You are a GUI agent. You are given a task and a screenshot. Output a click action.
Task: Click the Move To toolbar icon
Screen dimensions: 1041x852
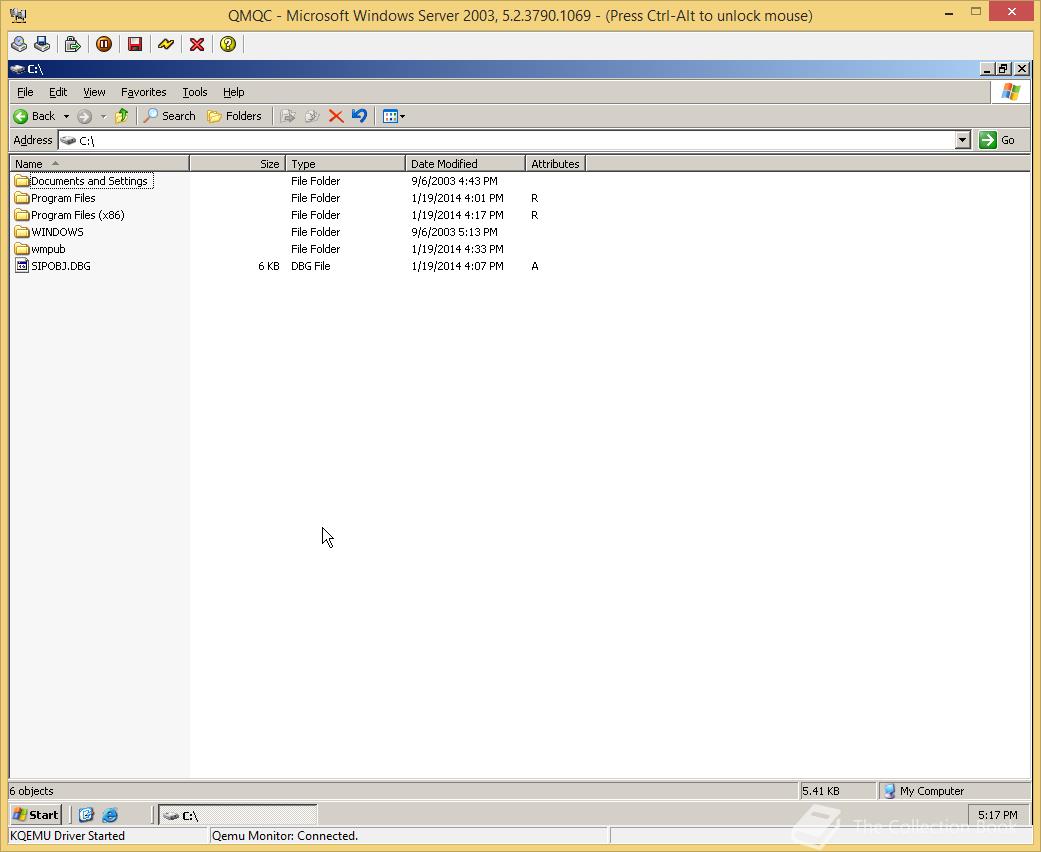(287, 116)
